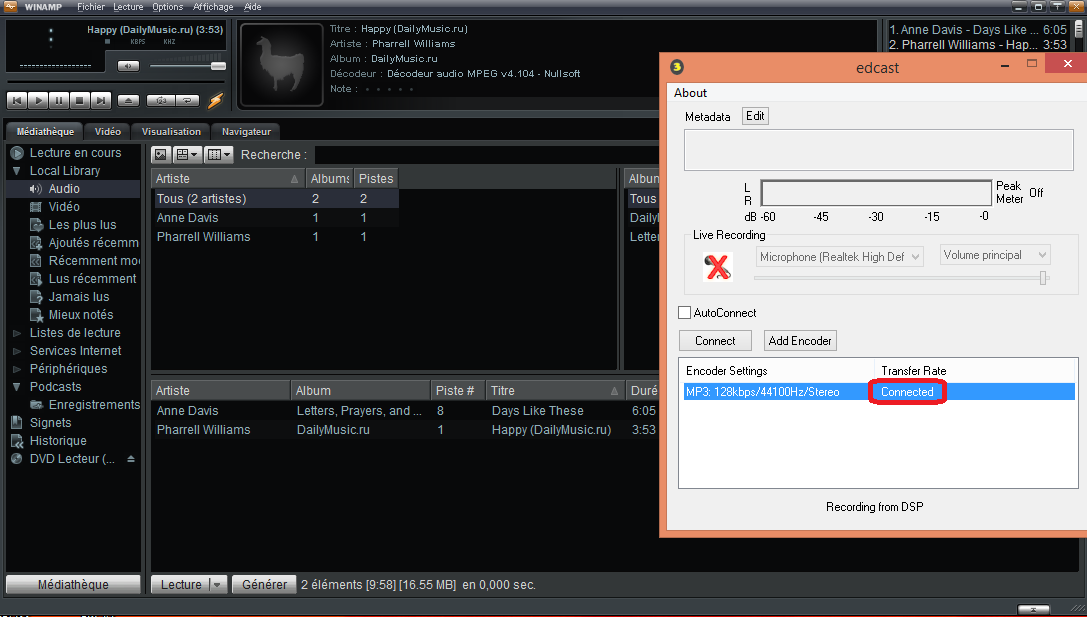Toggle shuffle playback mode
Image resolution: width=1087 pixels, height=617 pixels.
(x=160, y=100)
